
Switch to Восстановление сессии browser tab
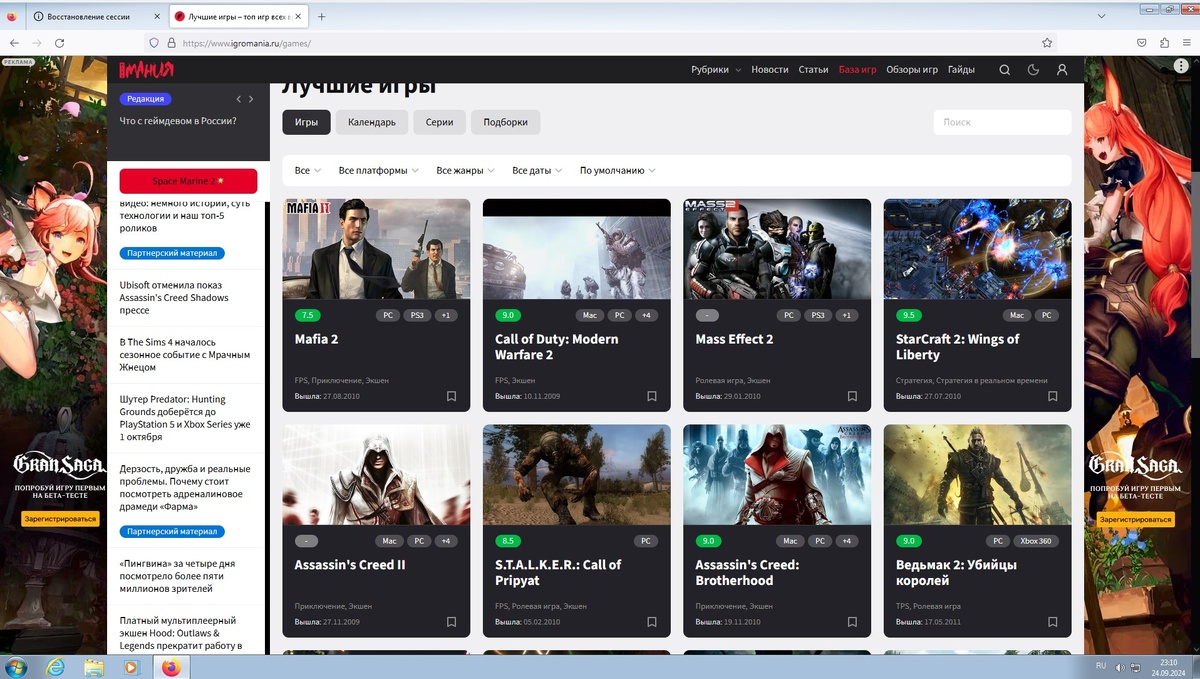(95, 17)
